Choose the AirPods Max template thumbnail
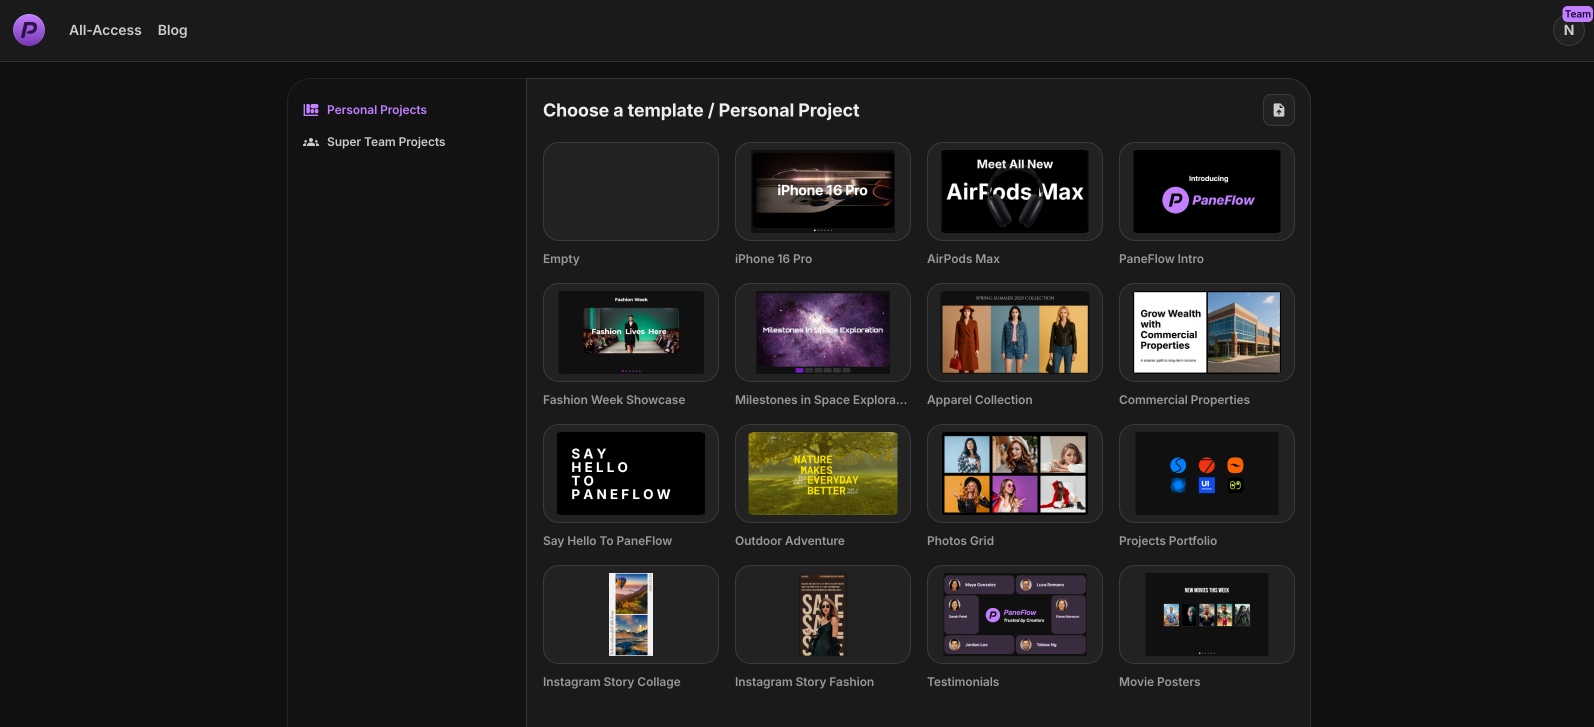 pos(1015,191)
